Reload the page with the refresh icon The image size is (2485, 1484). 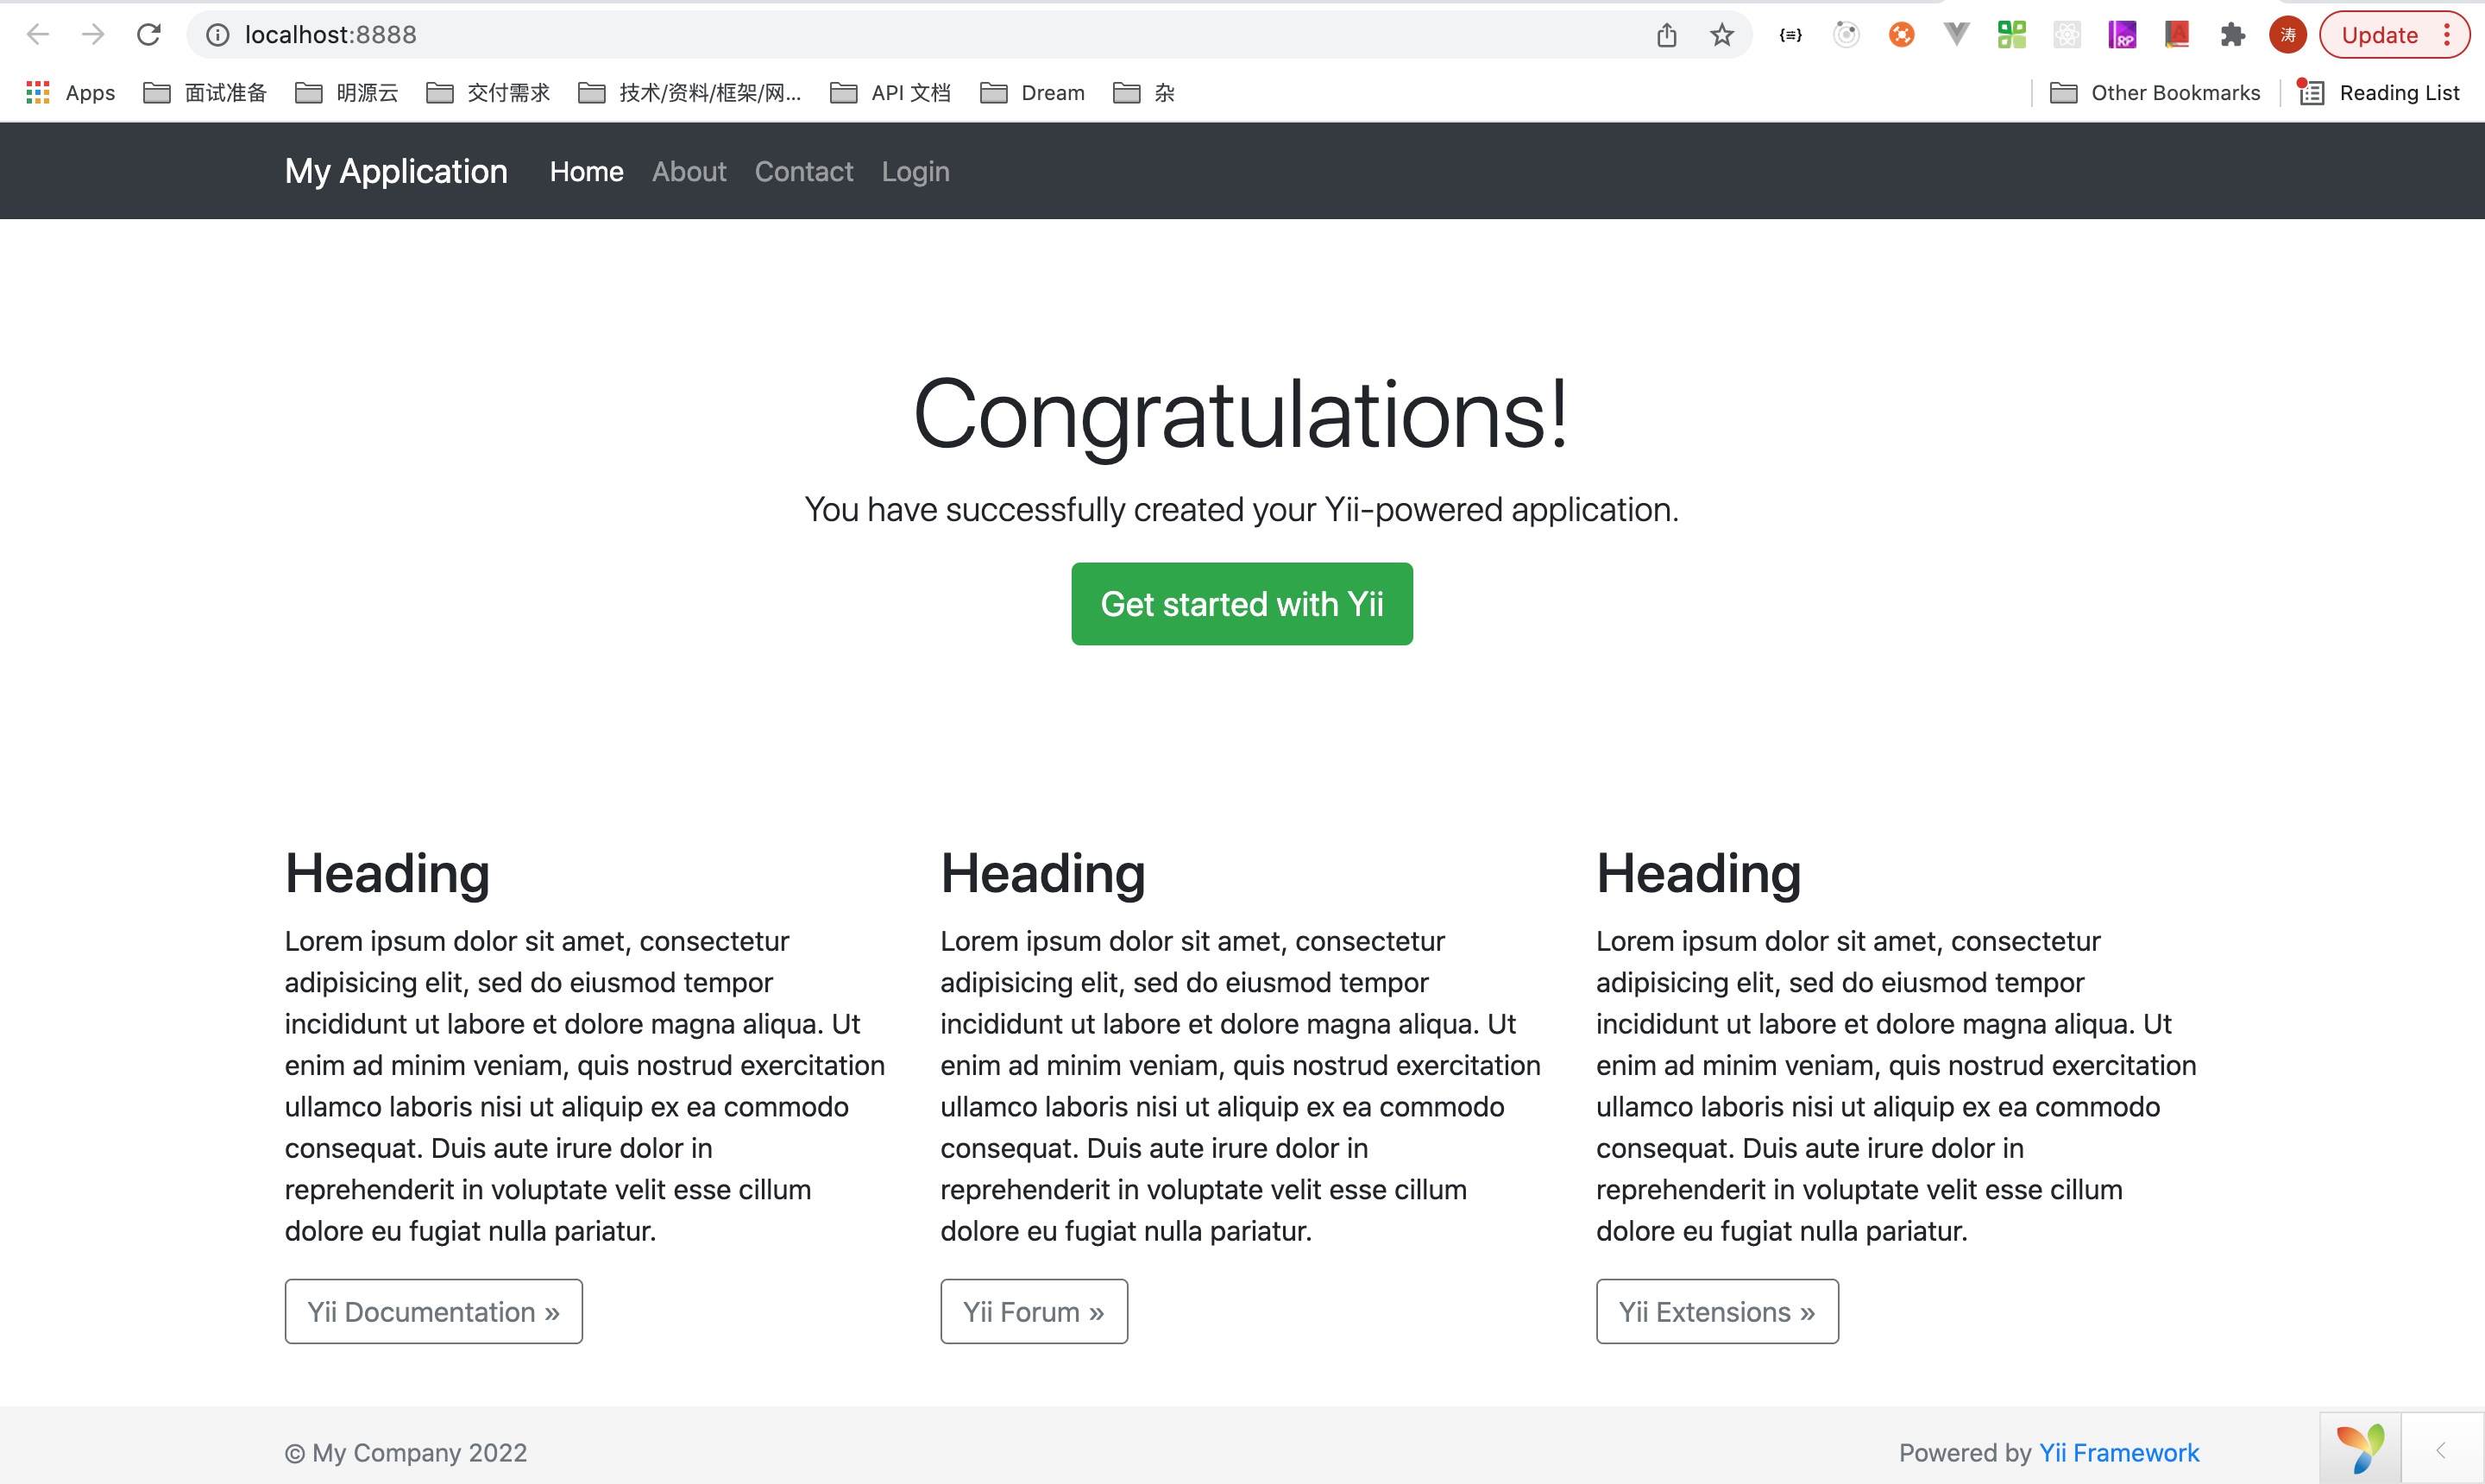tap(149, 35)
